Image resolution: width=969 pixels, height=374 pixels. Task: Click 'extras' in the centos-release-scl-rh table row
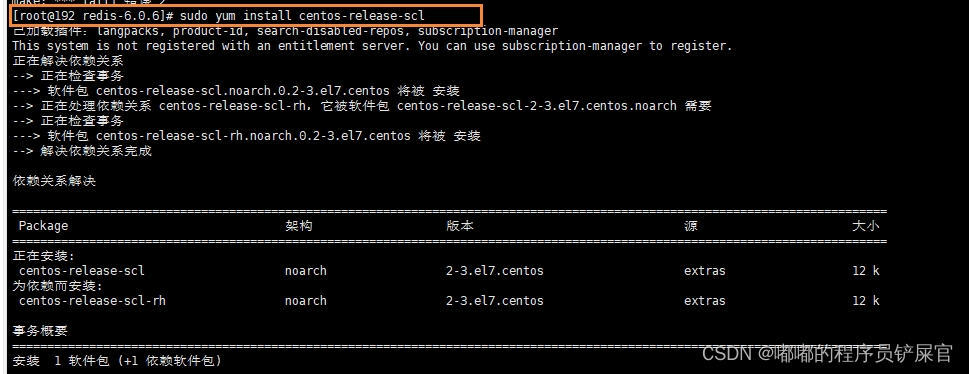(705, 301)
